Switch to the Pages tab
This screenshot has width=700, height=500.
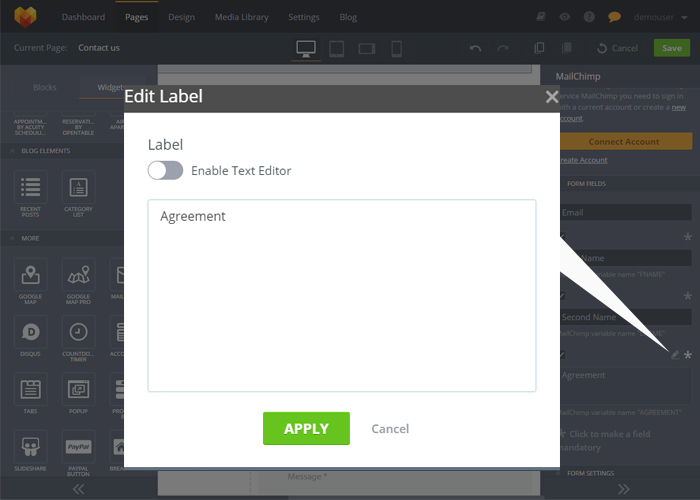136,17
